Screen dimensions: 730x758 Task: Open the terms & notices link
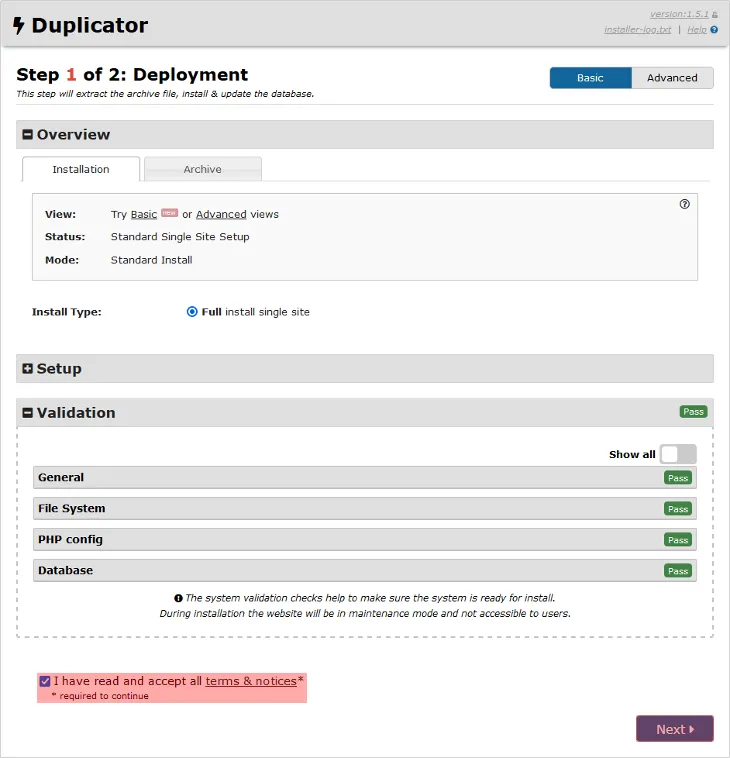tap(251, 681)
